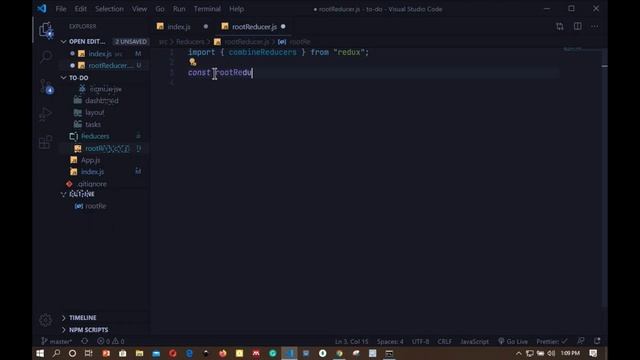The image size is (640, 360).
Task: Open Windows taskbar search
Action: pos(56,353)
